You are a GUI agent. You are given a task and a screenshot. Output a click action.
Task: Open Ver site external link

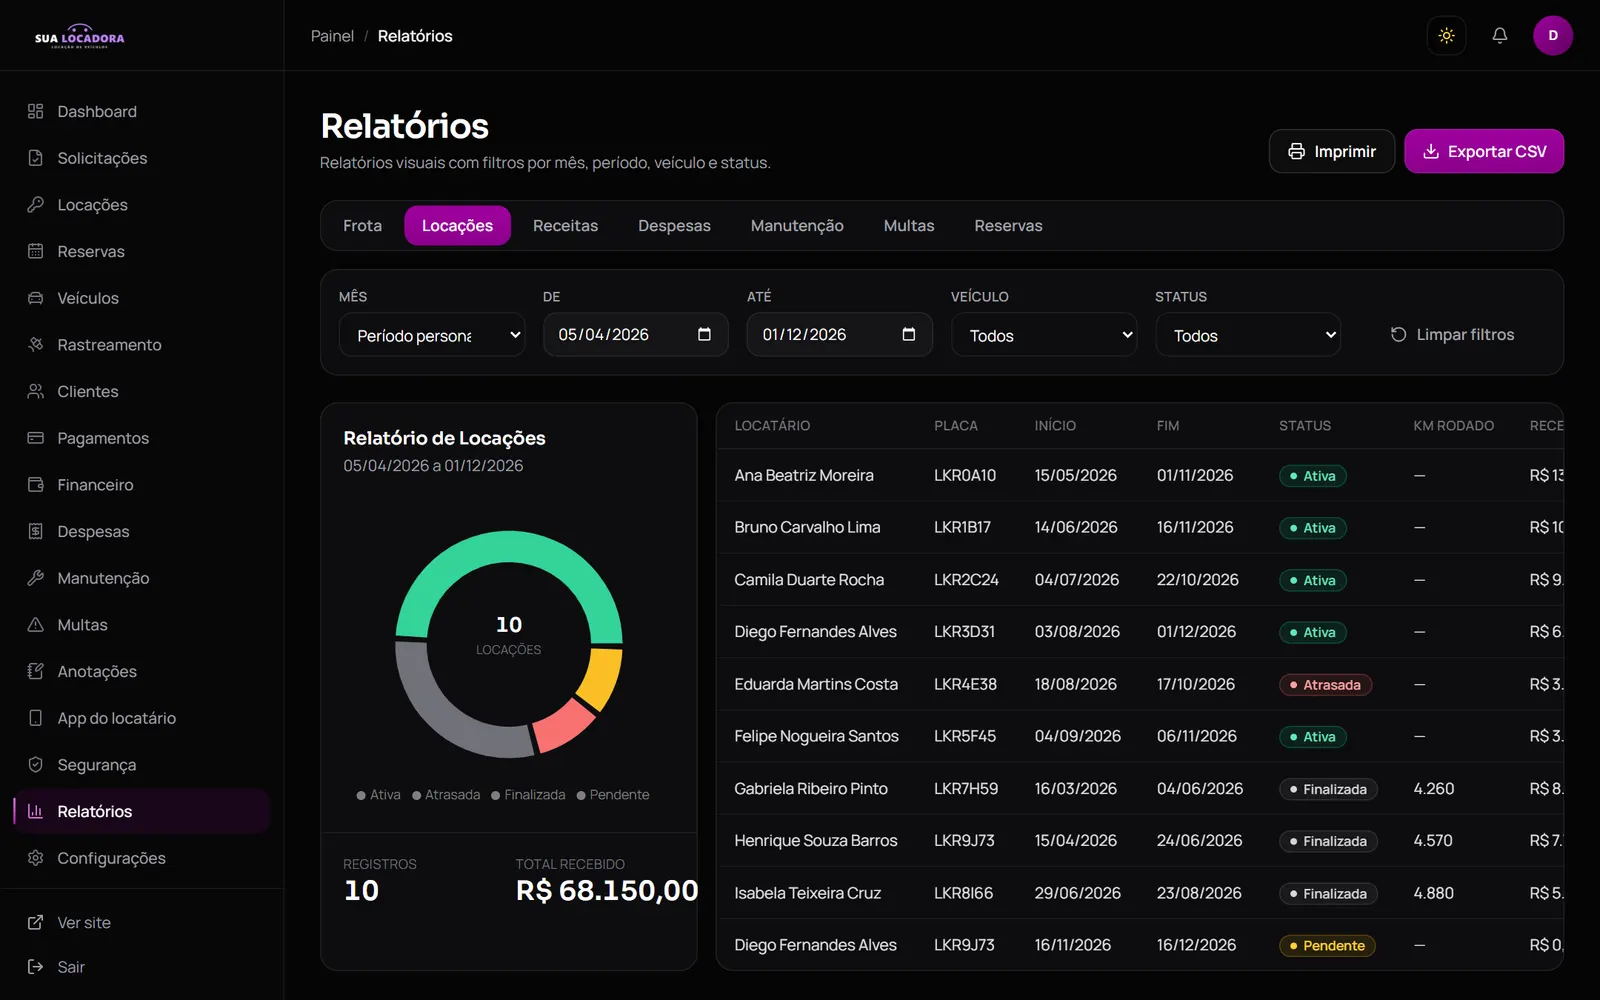tap(69, 922)
